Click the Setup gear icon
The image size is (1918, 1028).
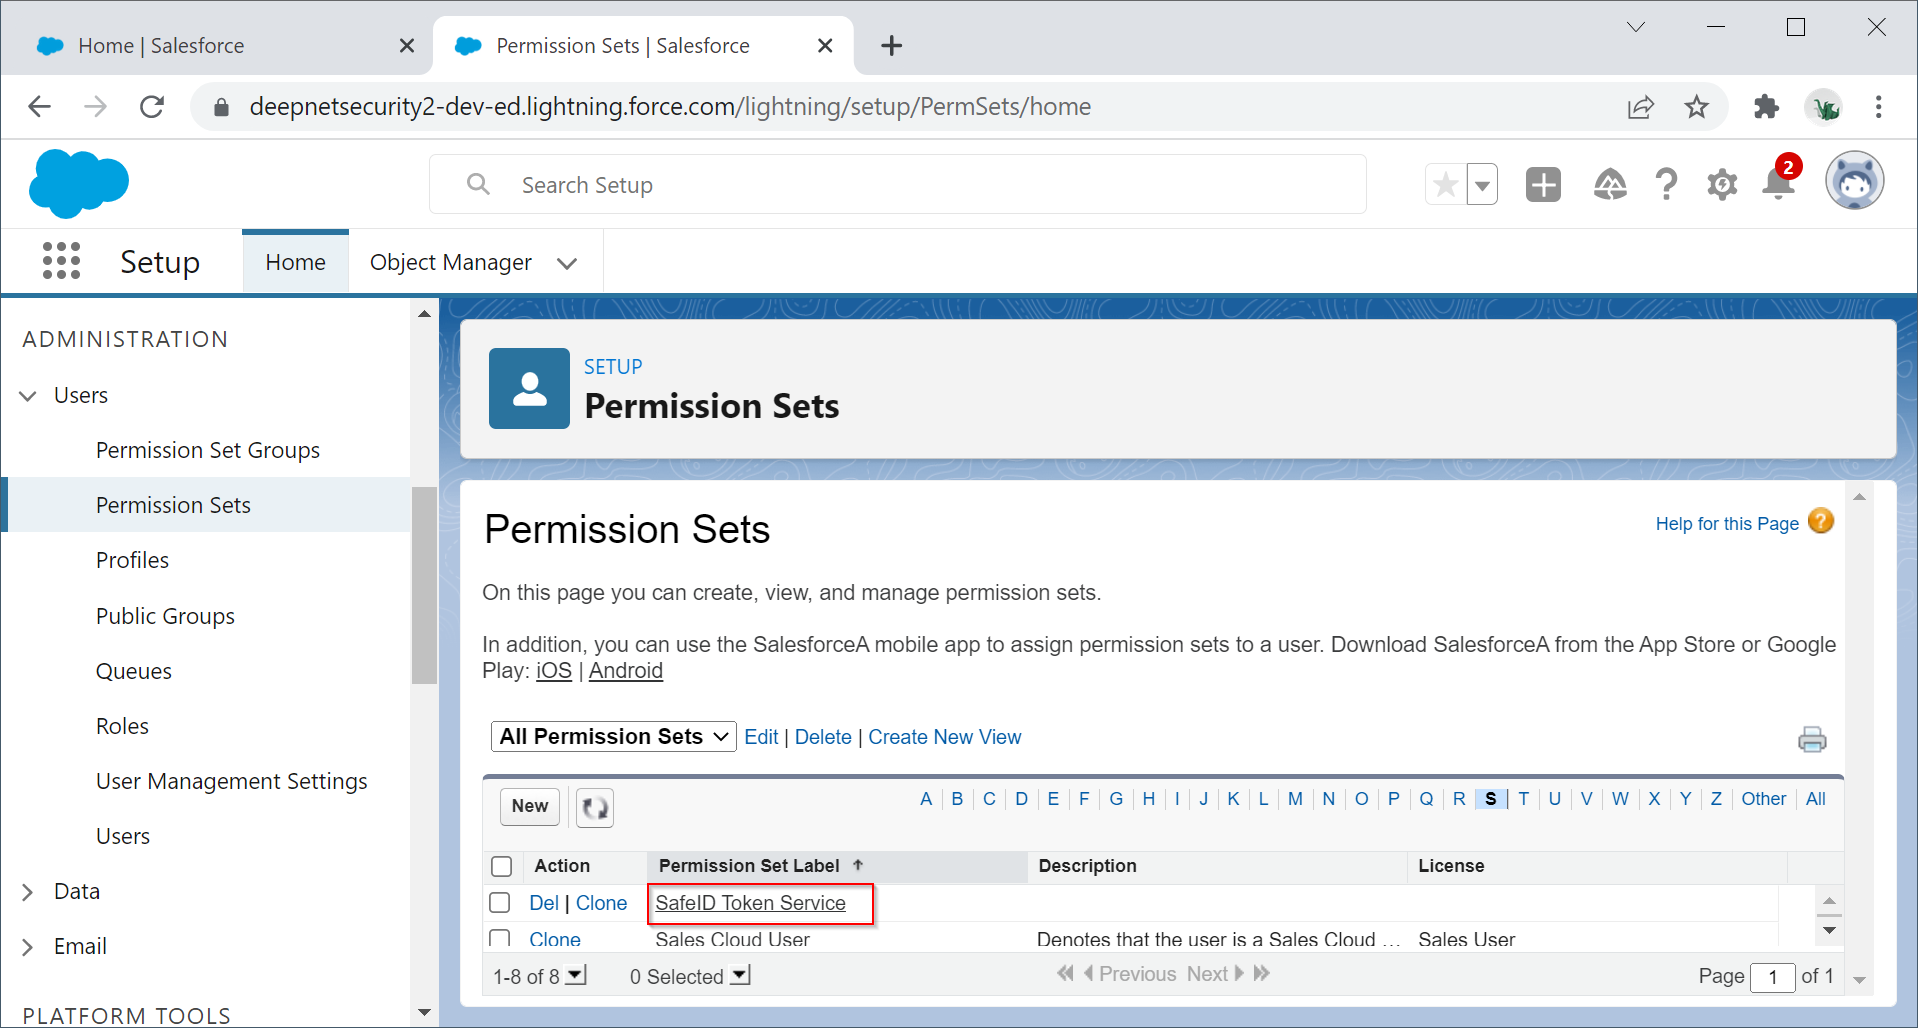click(x=1721, y=185)
